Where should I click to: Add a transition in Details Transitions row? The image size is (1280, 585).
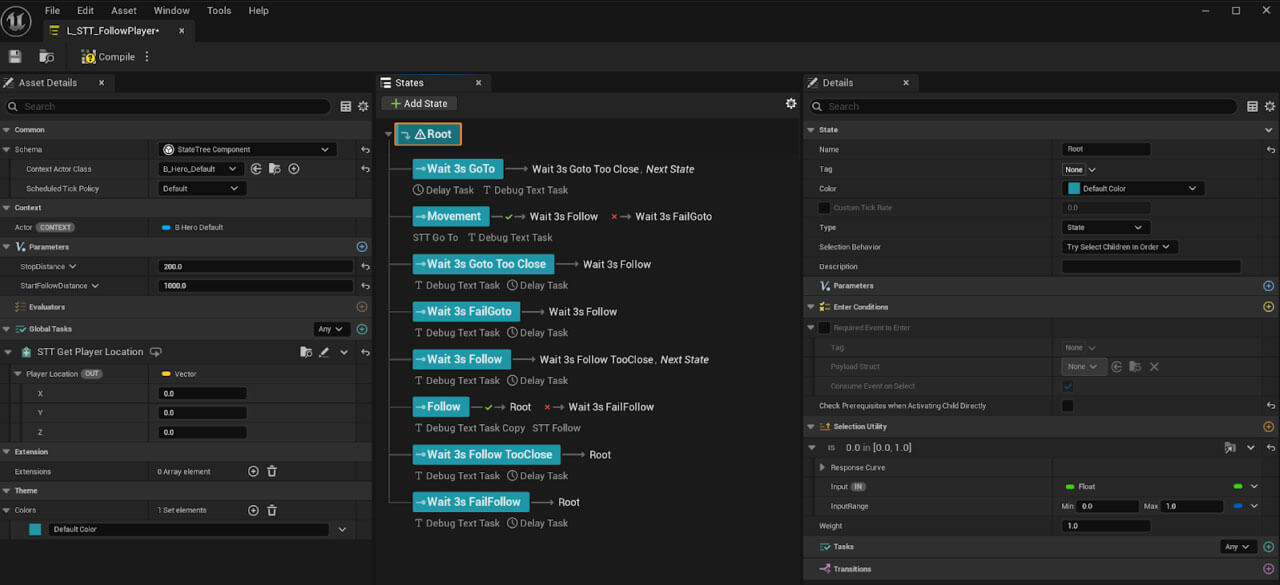(1269, 569)
